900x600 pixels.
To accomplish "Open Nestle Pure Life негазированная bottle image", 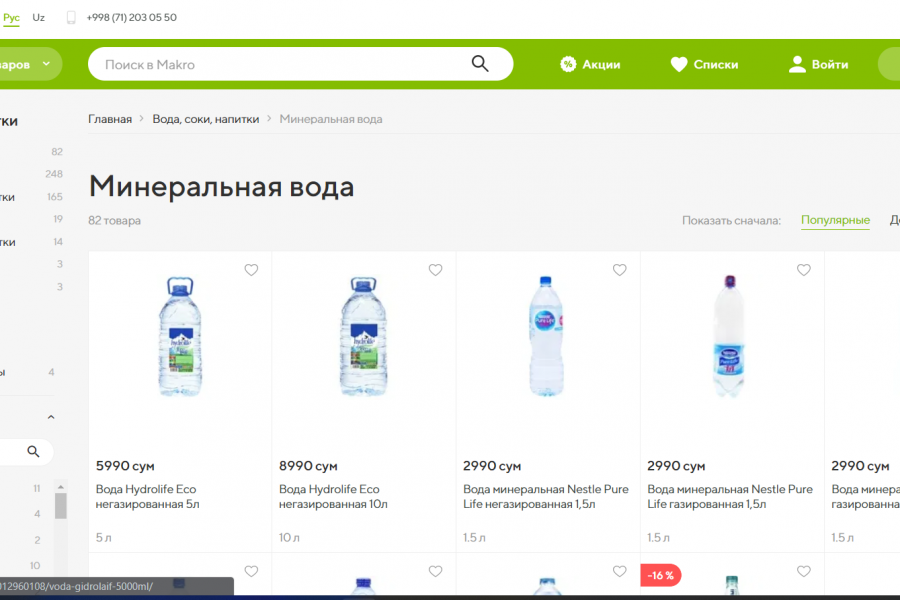I will (x=546, y=336).
